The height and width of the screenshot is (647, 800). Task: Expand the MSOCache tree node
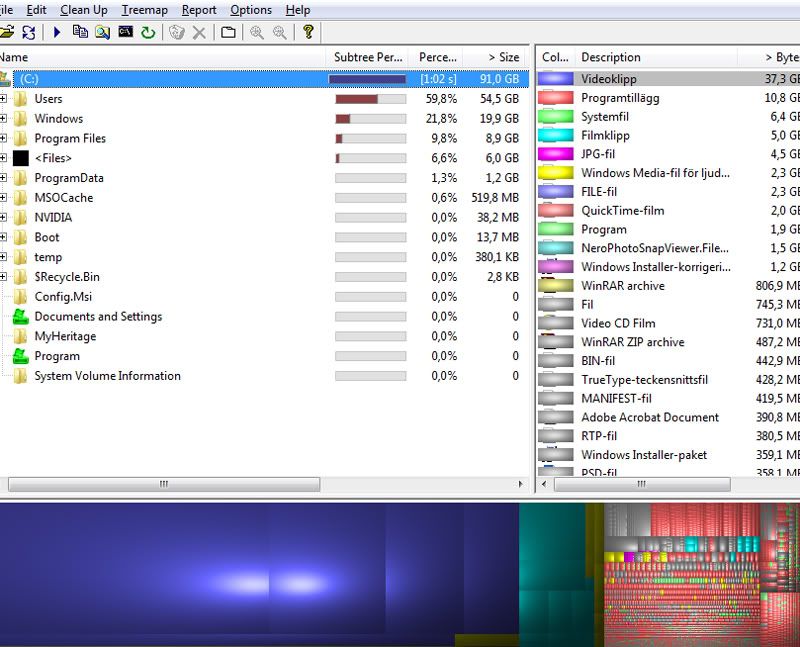[x=3, y=197]
